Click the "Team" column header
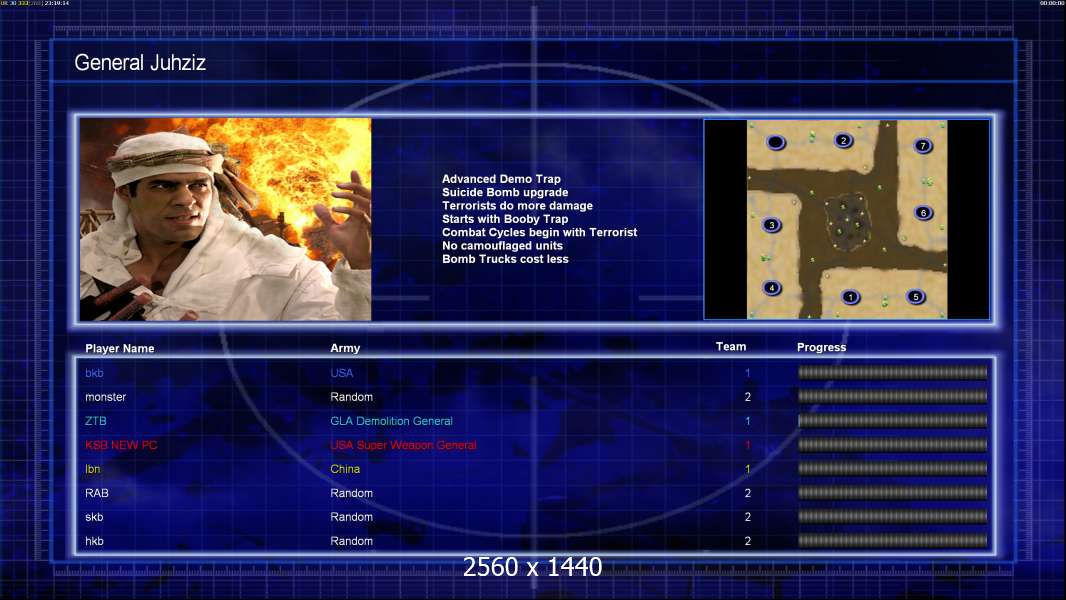The image size is (1066, 600). coord(731,347)
